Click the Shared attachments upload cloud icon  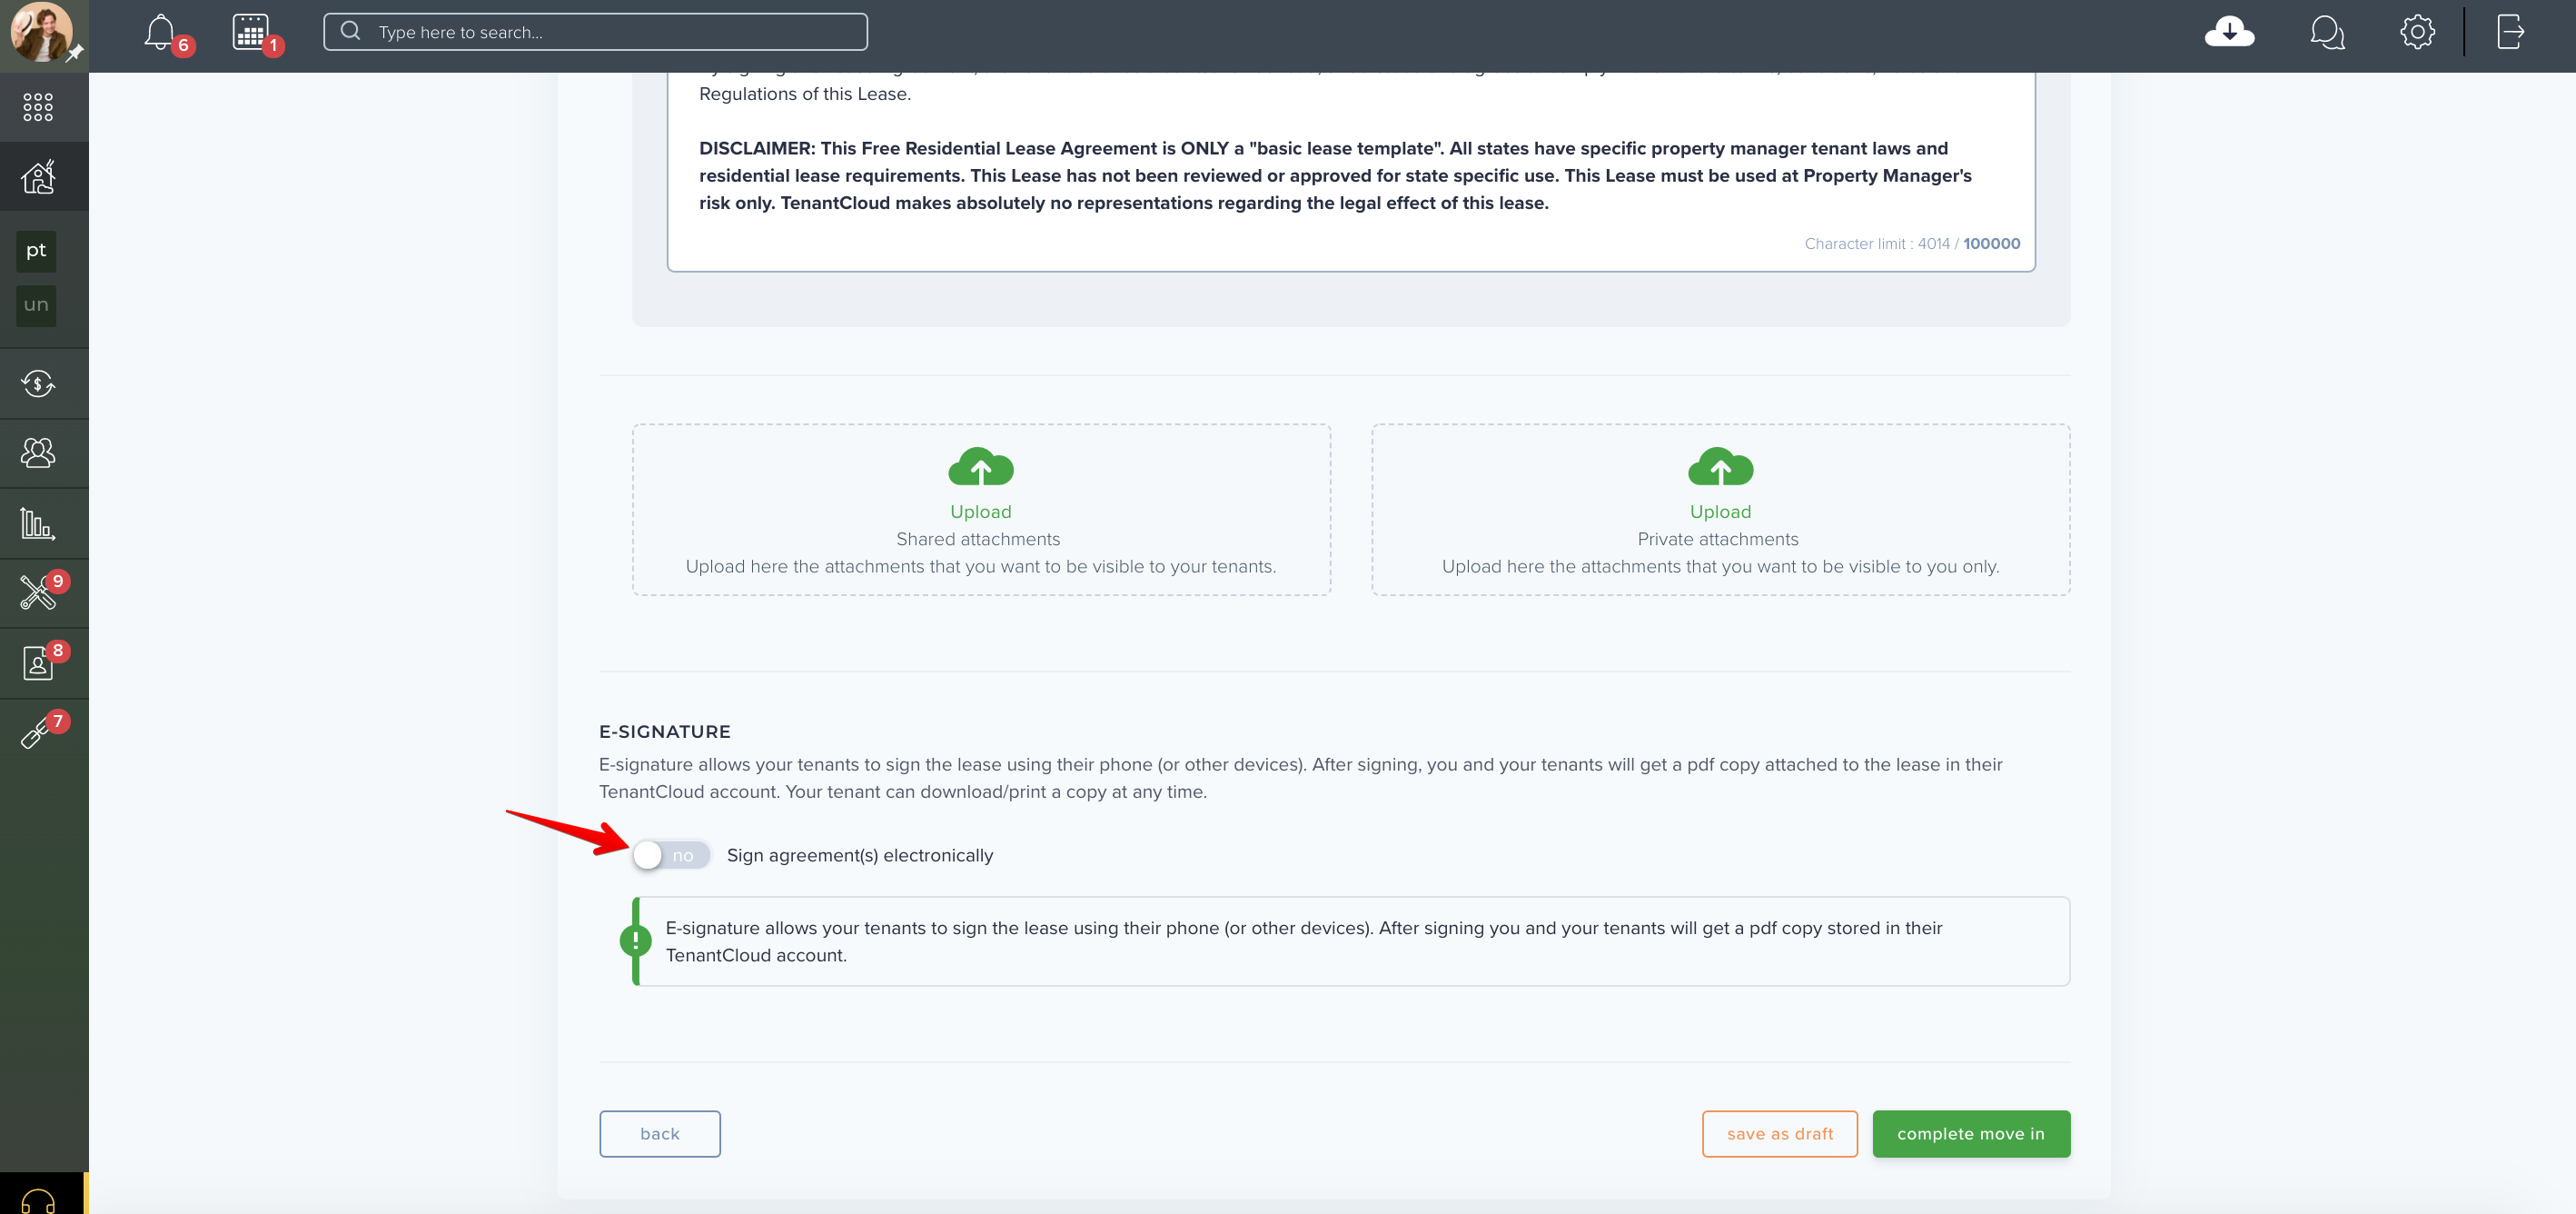coord(980,467)
